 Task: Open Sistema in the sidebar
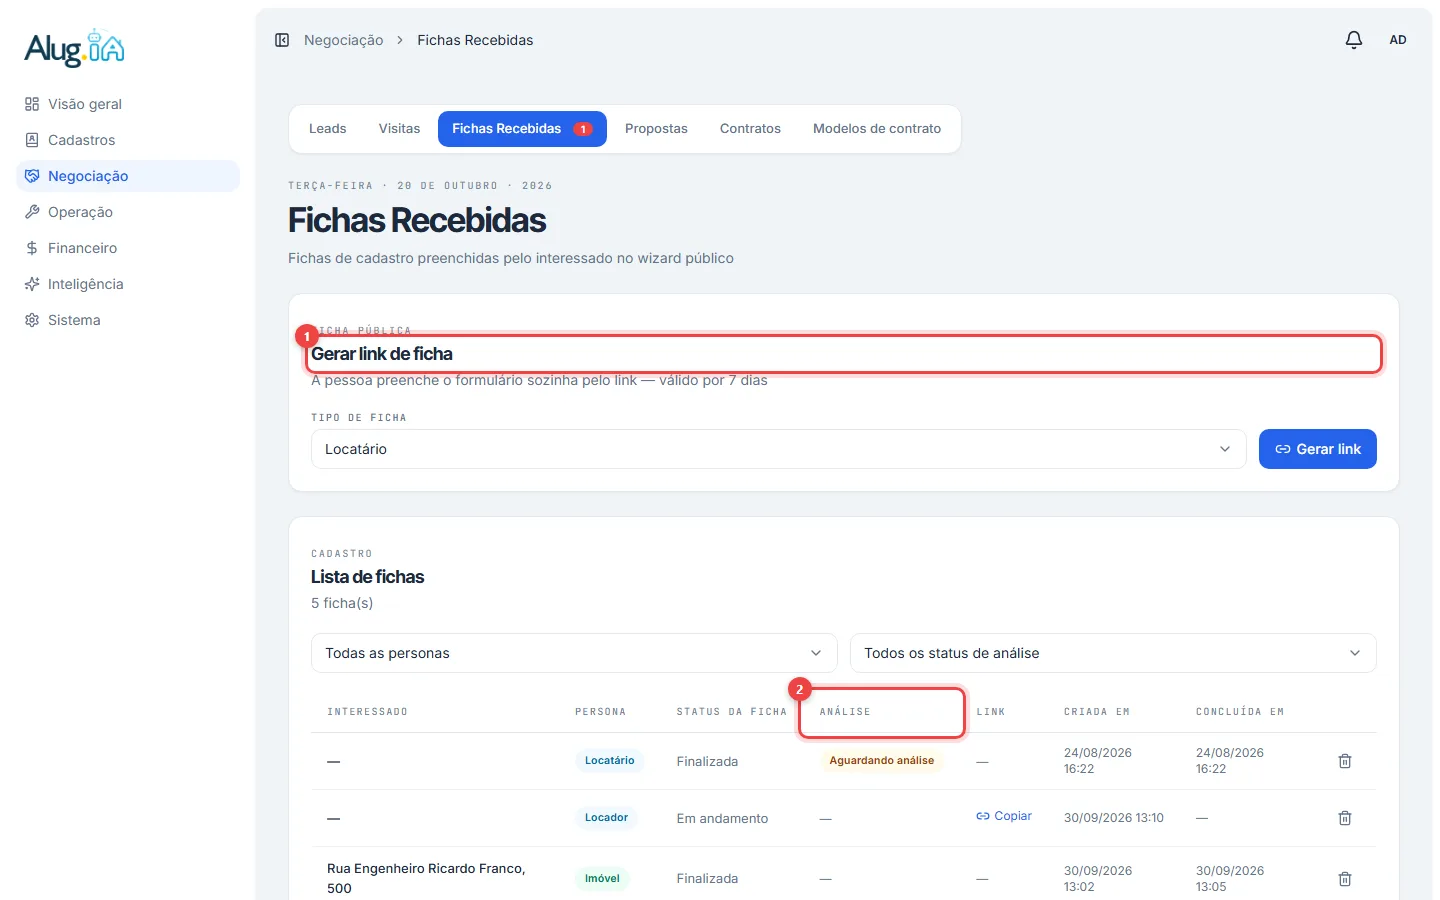click(x=128, y=320)
